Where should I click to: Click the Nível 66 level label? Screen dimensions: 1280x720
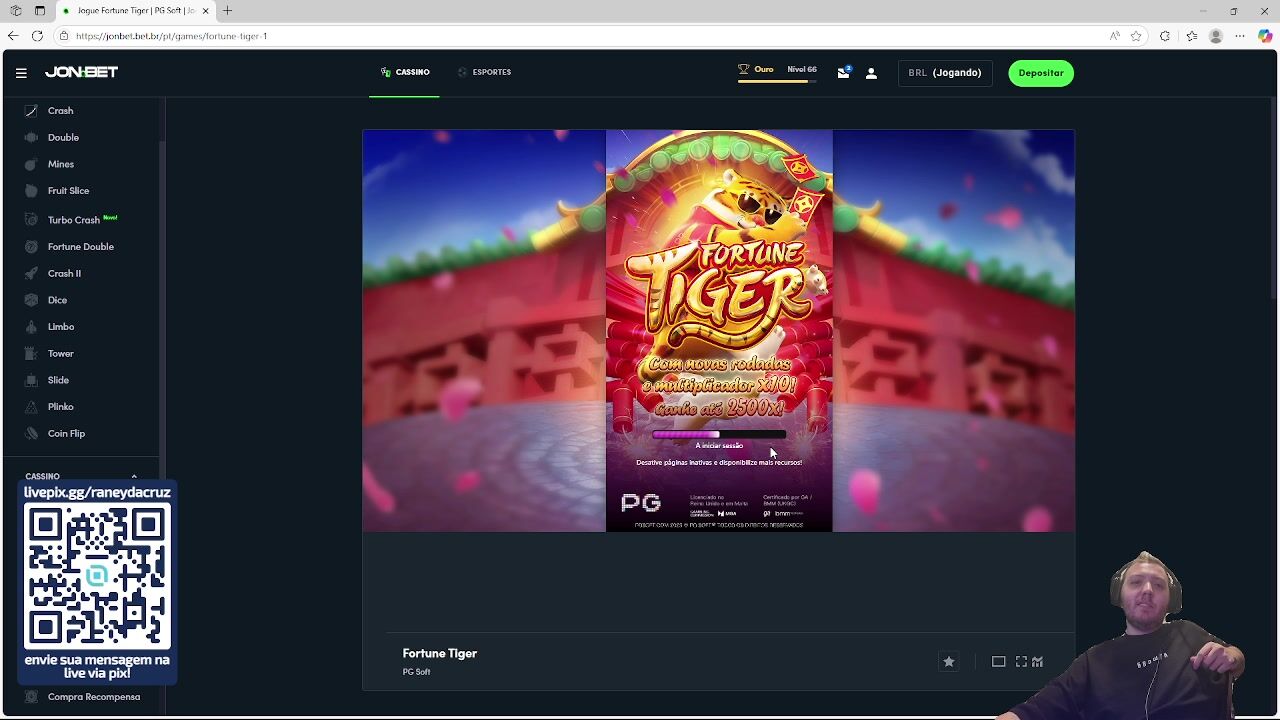coord(802,70)
